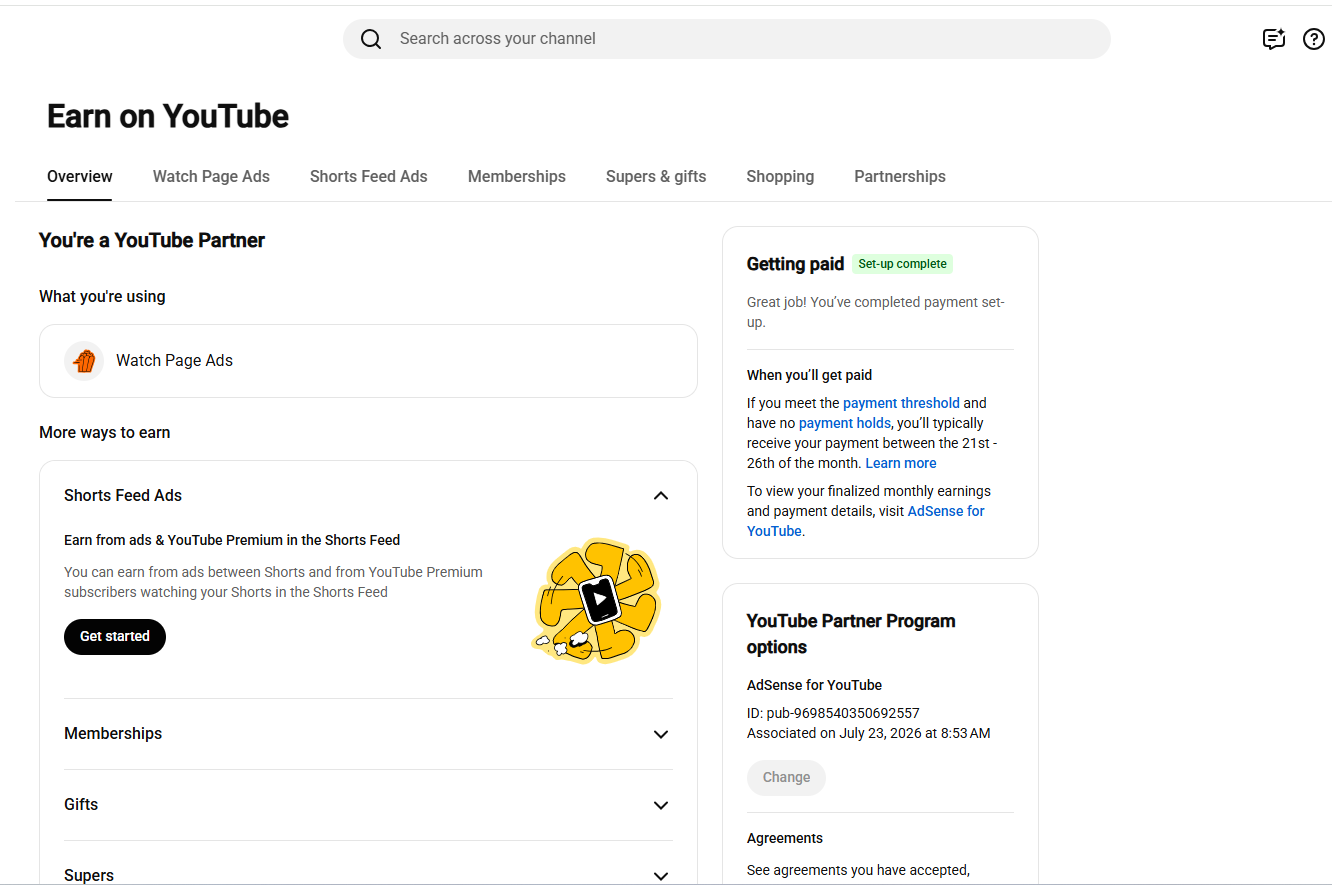
Task: Click the Gifts row label
Action: (81, 805)
